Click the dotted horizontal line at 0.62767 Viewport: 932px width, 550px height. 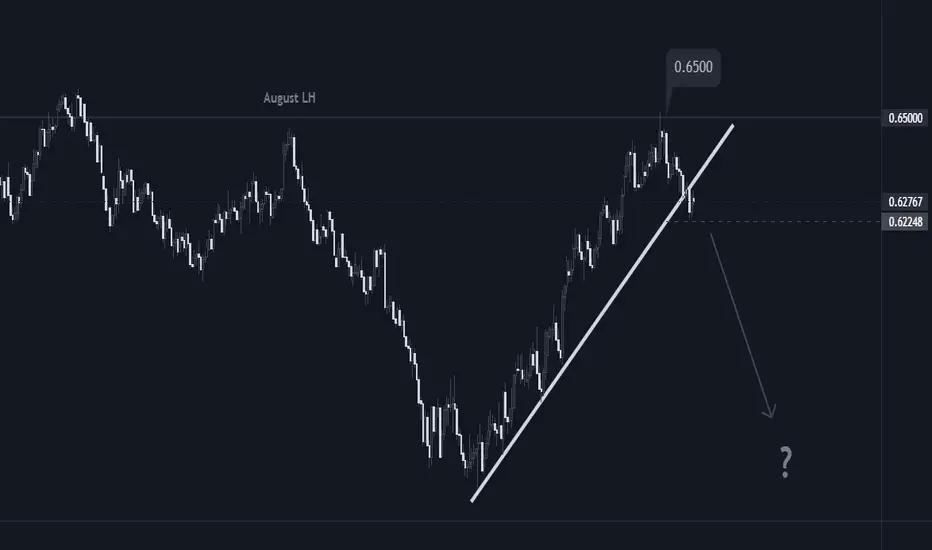(x=440, y=202)
